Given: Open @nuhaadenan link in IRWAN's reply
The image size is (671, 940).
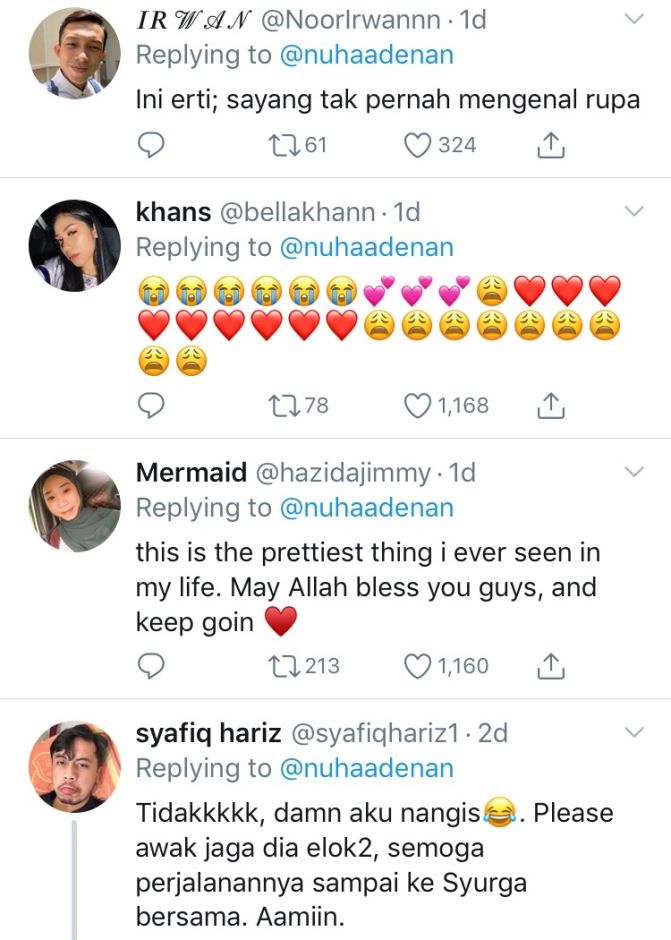Looking at the screenshot, I should 367,55.
